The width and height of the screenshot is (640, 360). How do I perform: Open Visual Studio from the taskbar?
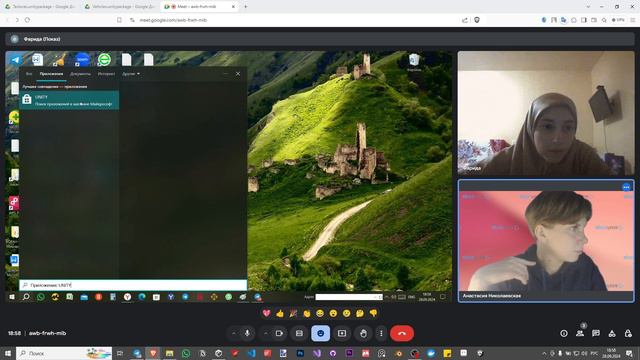click(317, 353)
